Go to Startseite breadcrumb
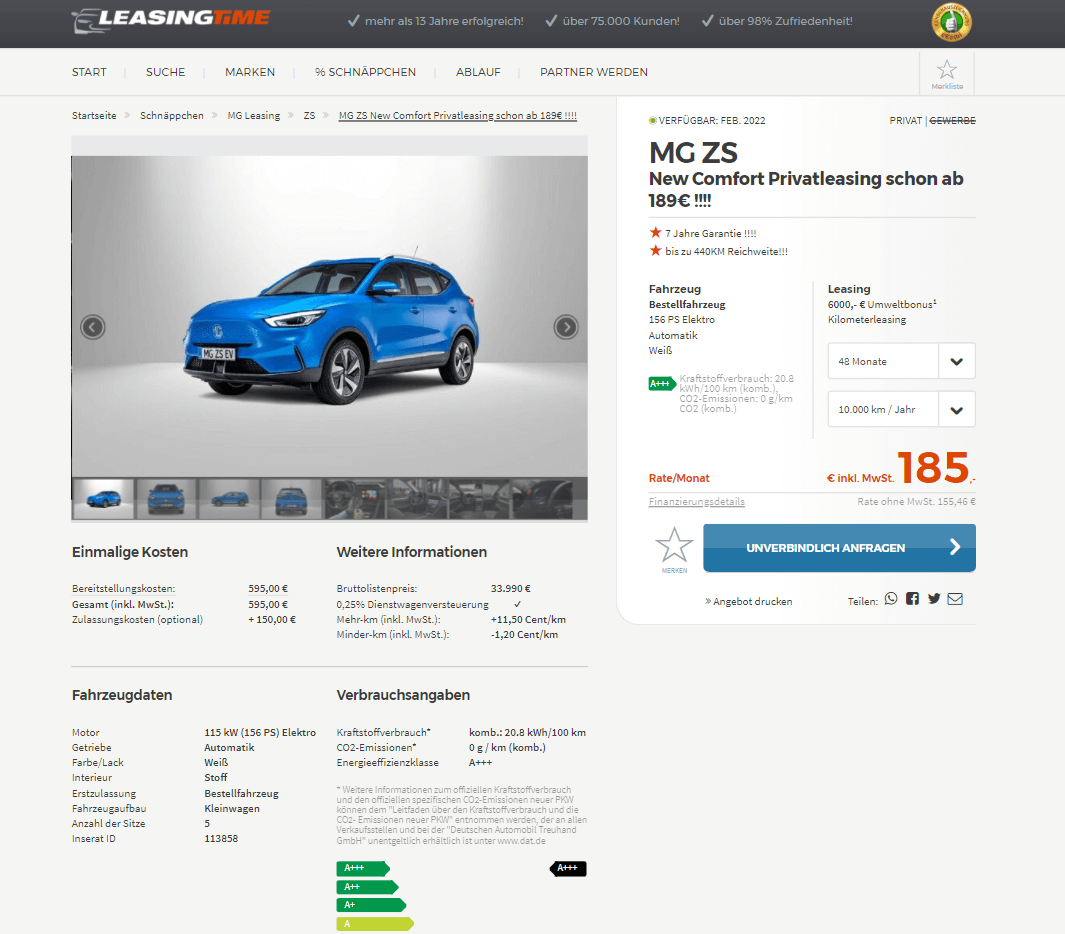Screen dimensions: 1065x934 (94, 115)
